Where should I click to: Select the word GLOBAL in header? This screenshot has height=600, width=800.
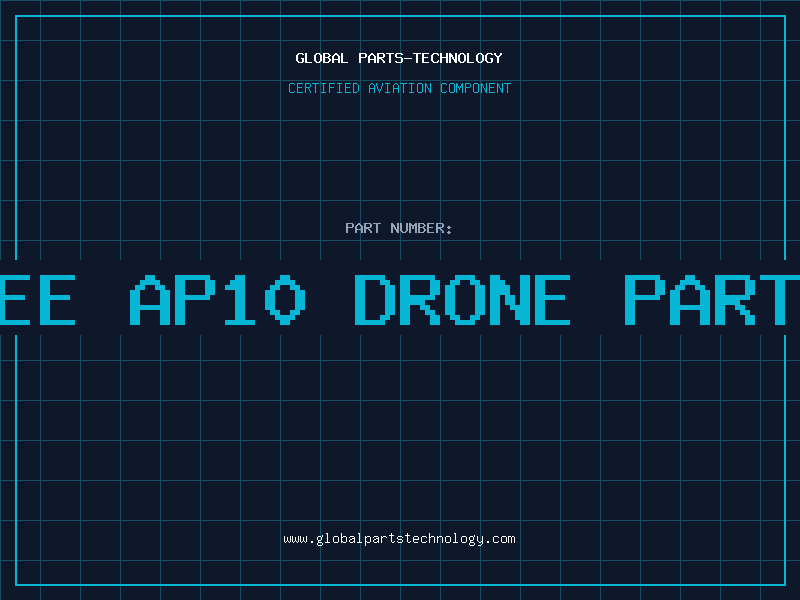[322, 58]
